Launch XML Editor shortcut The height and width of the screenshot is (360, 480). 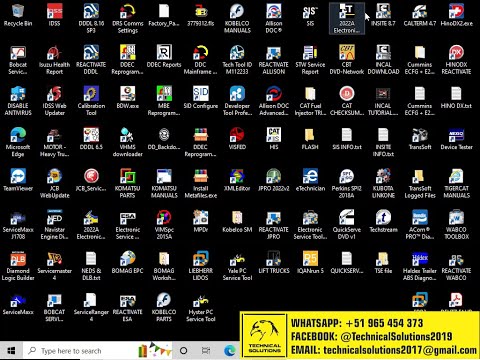tap(237, 180)
